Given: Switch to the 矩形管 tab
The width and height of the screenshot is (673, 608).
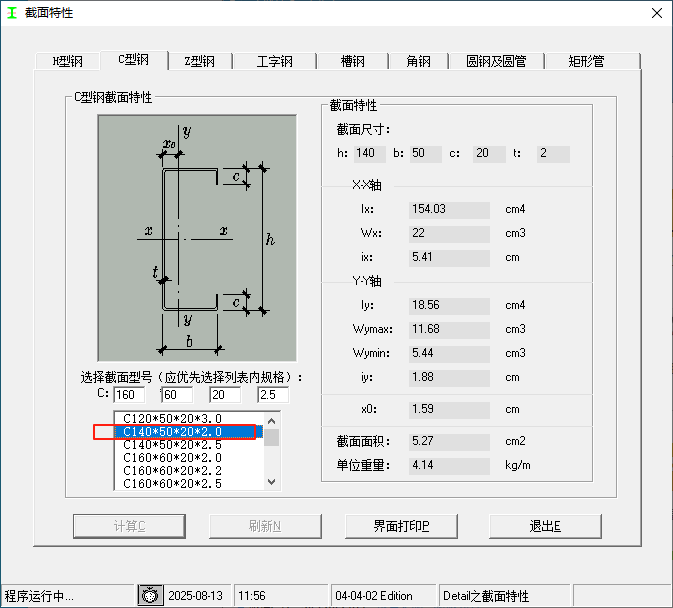Looking at the screenshot, I should click(x=592, y=61).
